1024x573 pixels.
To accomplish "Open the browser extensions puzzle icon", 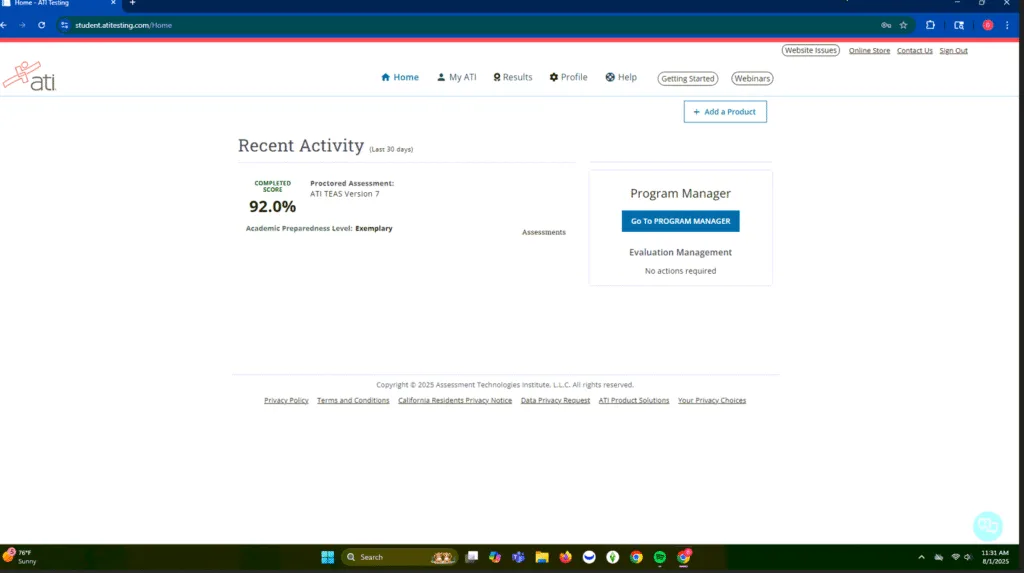I will (x=931, y=25).
